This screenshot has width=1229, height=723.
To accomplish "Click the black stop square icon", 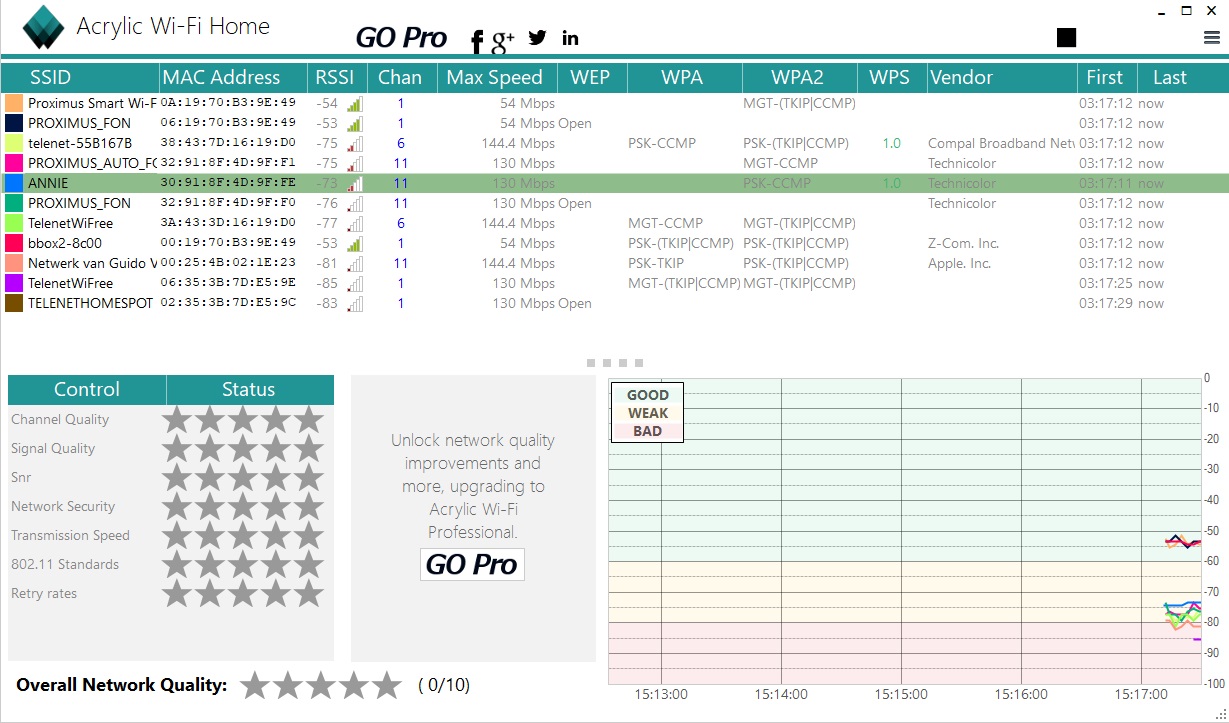I will (x=1066, y=37).
